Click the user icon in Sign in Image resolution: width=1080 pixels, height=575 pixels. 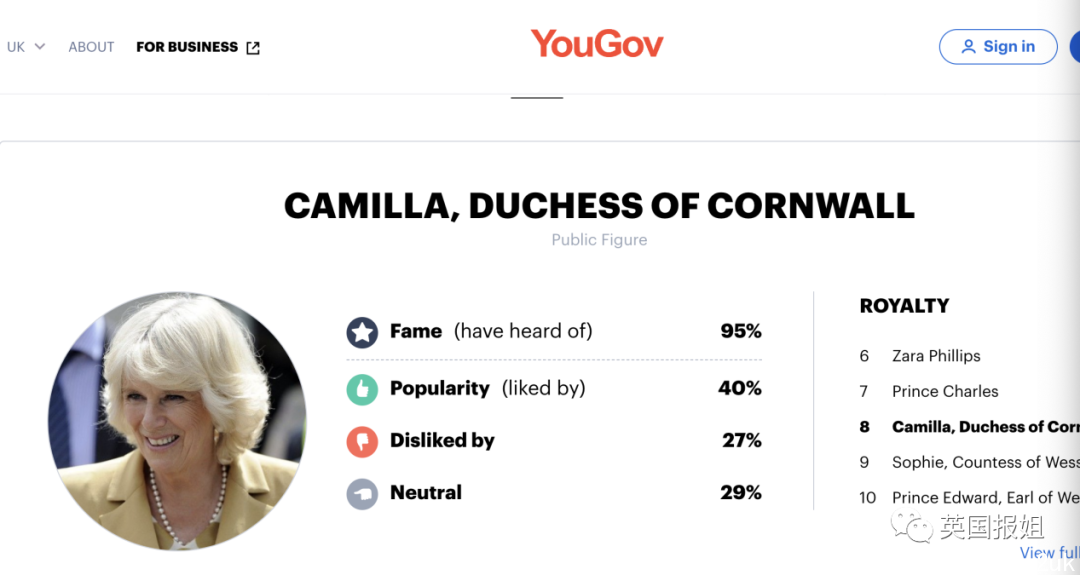968,47
